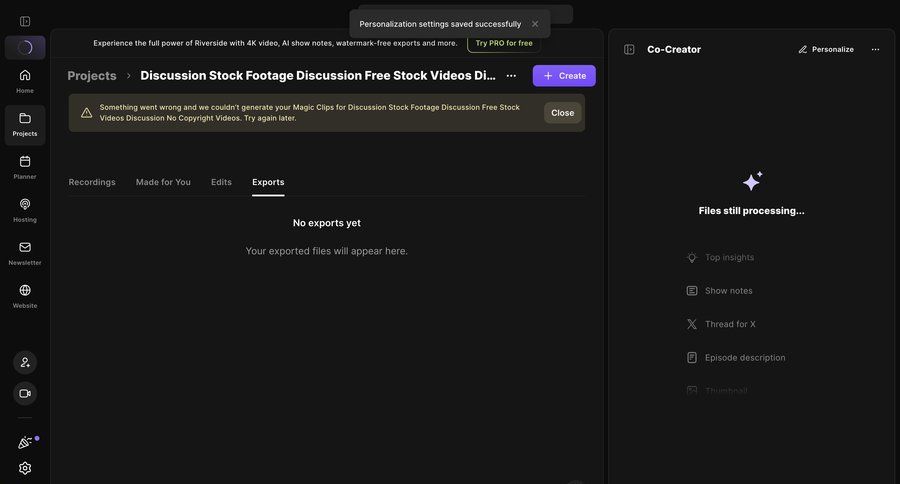The width and height of the screenshot is (900, 484).
Task: Switch to the Edits tab
Action: click(x=221, y=182)
